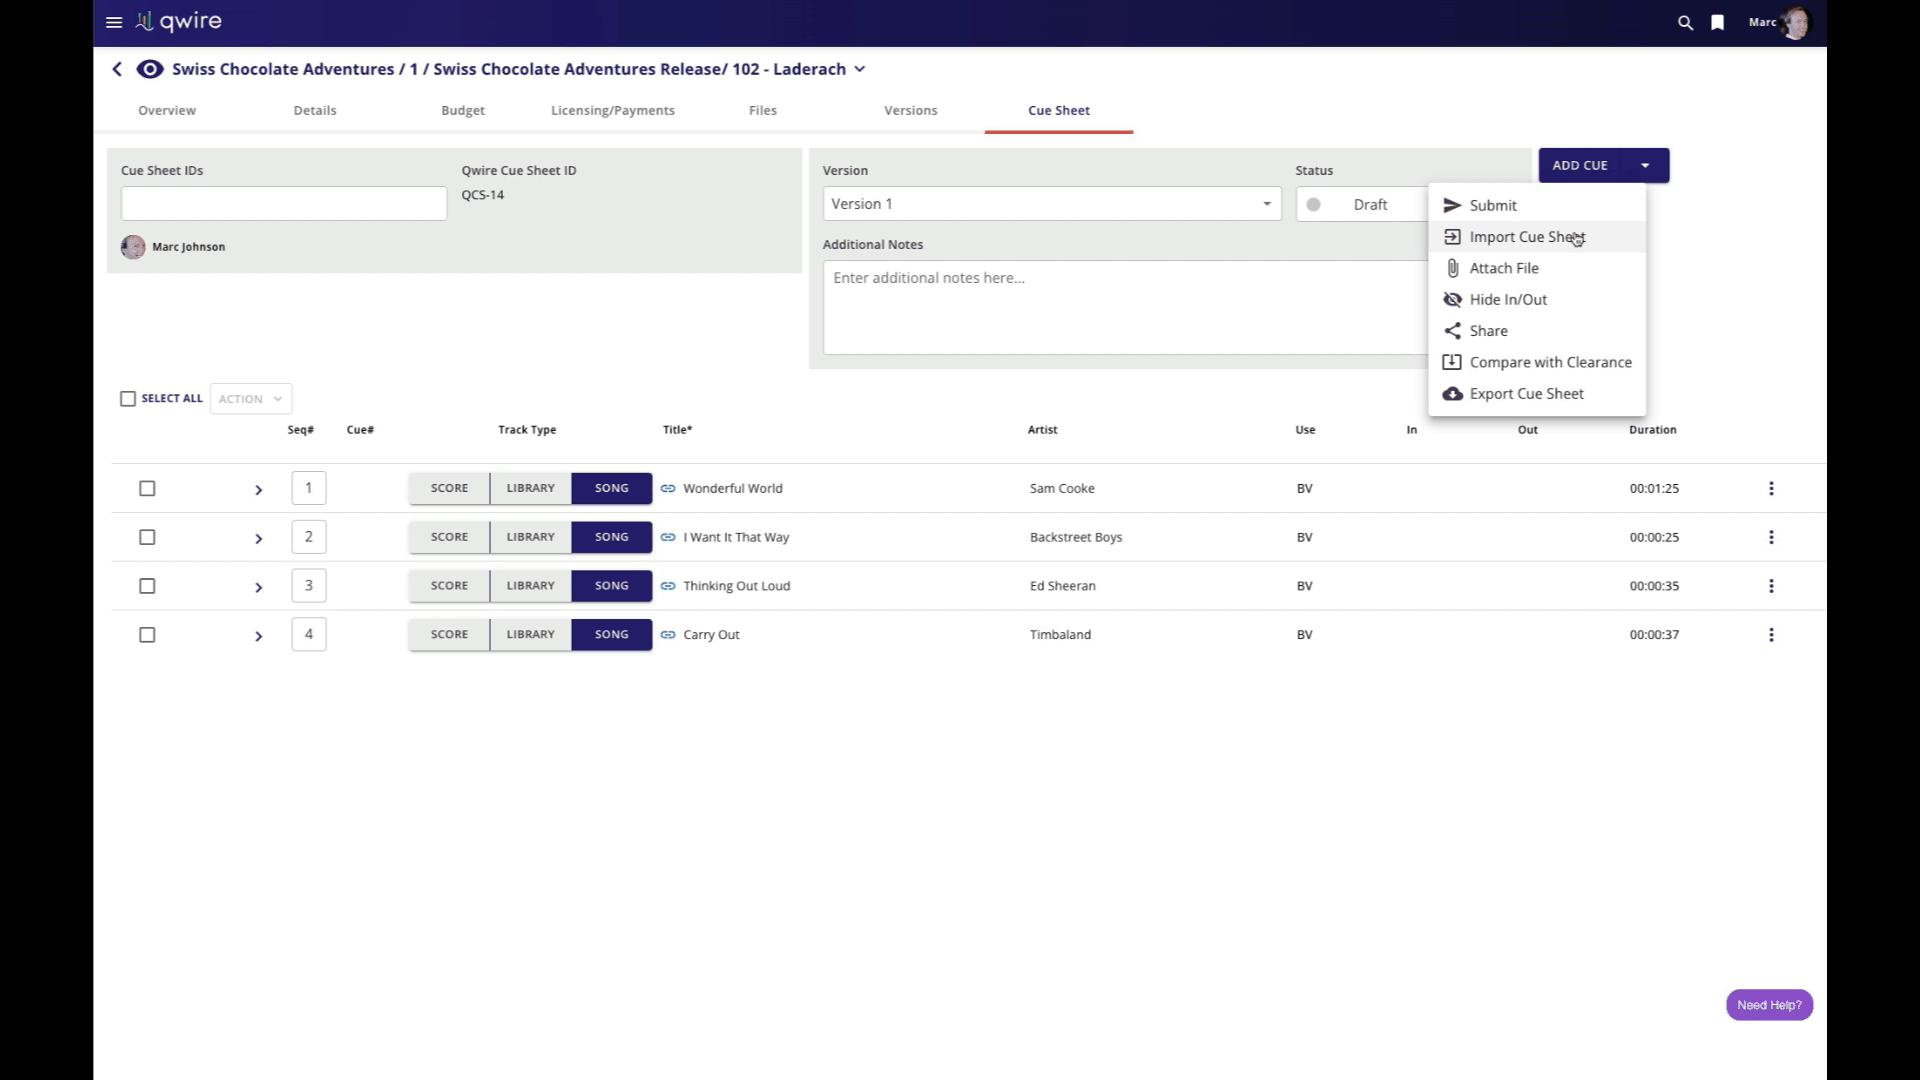Select LIBRARY track type for Carry Out
Viewport: 1920px width, 1080px height.
pos(530,635)
